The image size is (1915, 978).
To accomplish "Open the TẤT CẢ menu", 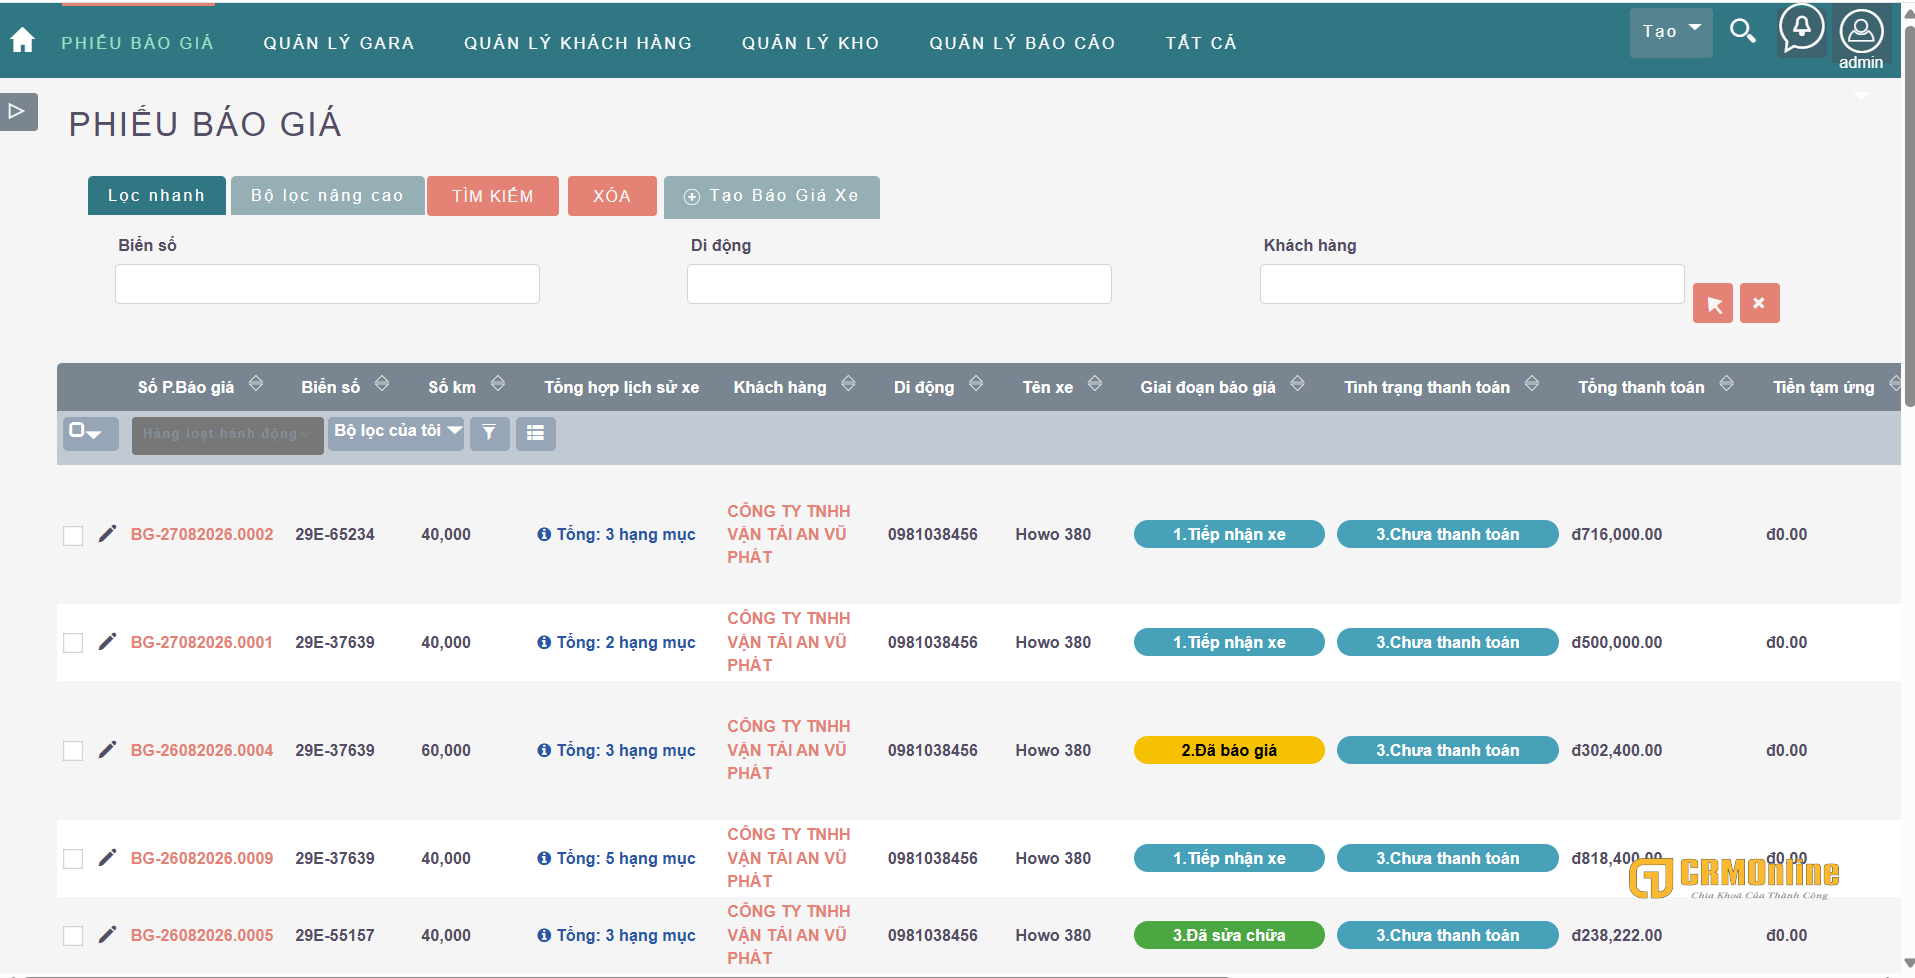I will (x=1201, y=43).
